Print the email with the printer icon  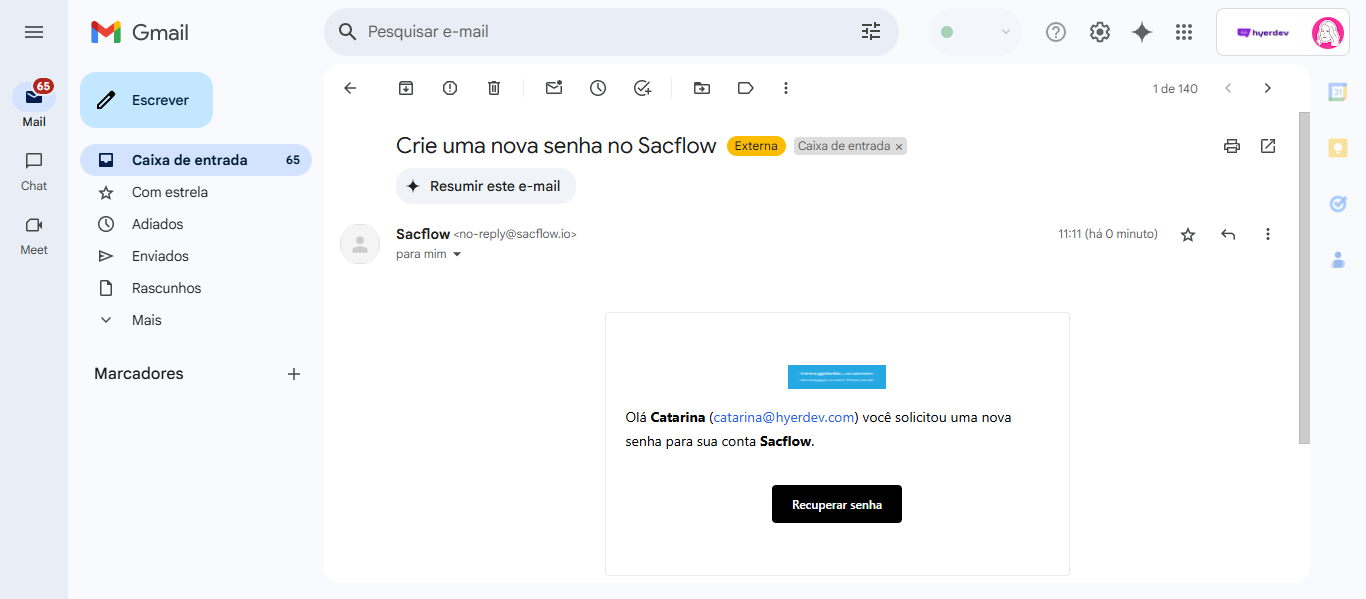click(x=1232, y=146)
